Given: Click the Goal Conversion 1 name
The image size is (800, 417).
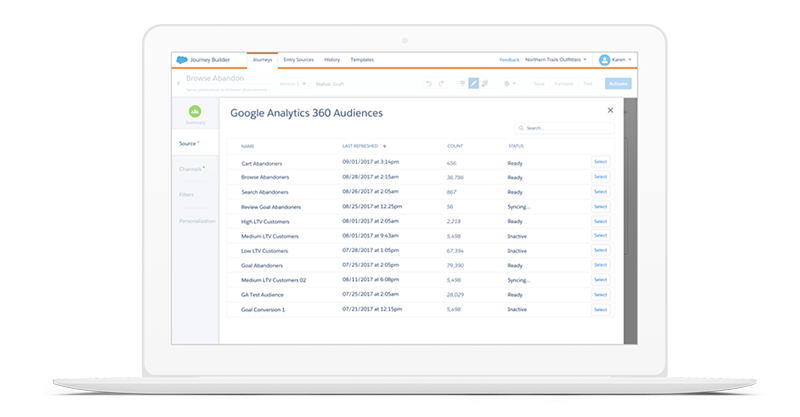Looking at the screenshot, I should [263, 309].
